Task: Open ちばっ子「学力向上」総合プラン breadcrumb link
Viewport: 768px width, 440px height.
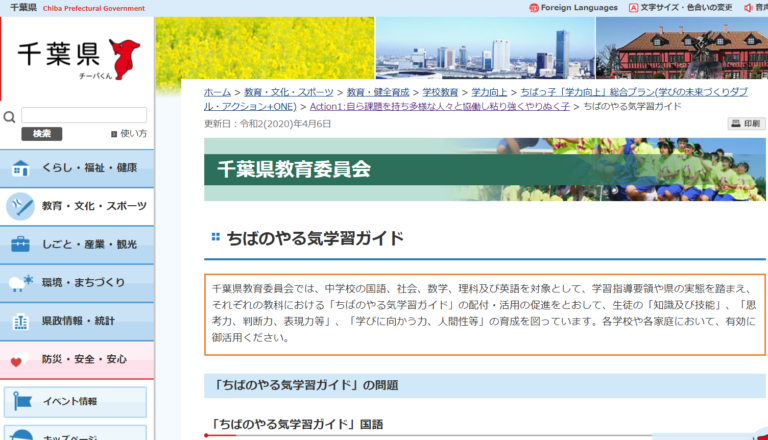Action: point(634,92)
